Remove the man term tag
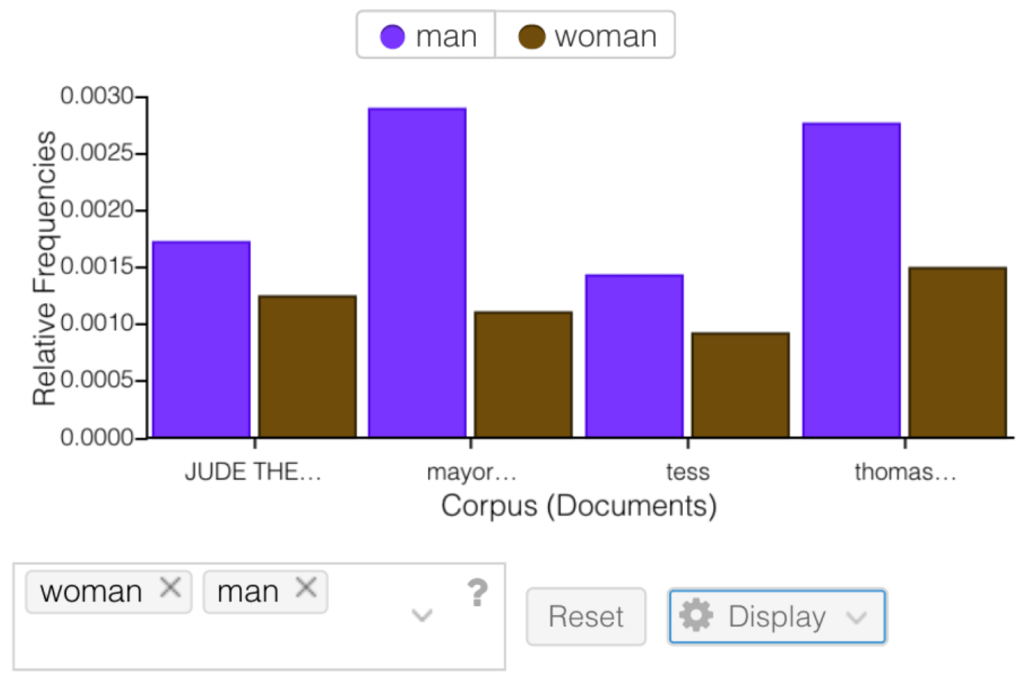The height and width of the screenshot is (684, 1023). point(306,589)
